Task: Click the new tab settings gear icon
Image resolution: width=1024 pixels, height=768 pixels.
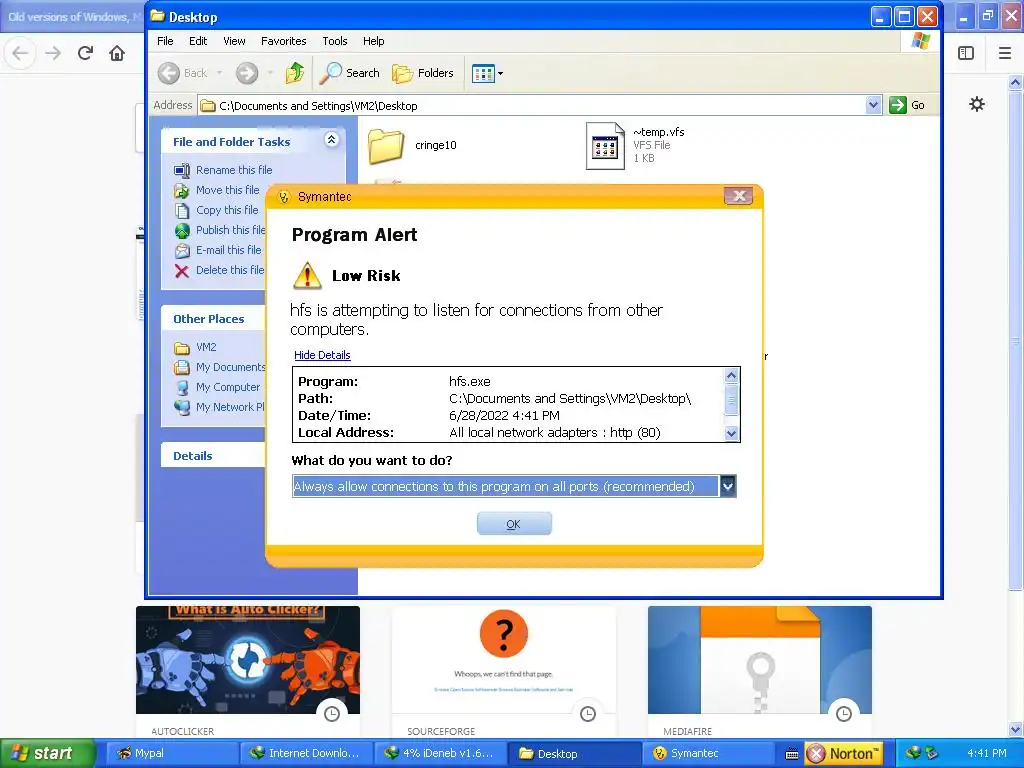Action: tap(977, 104)
